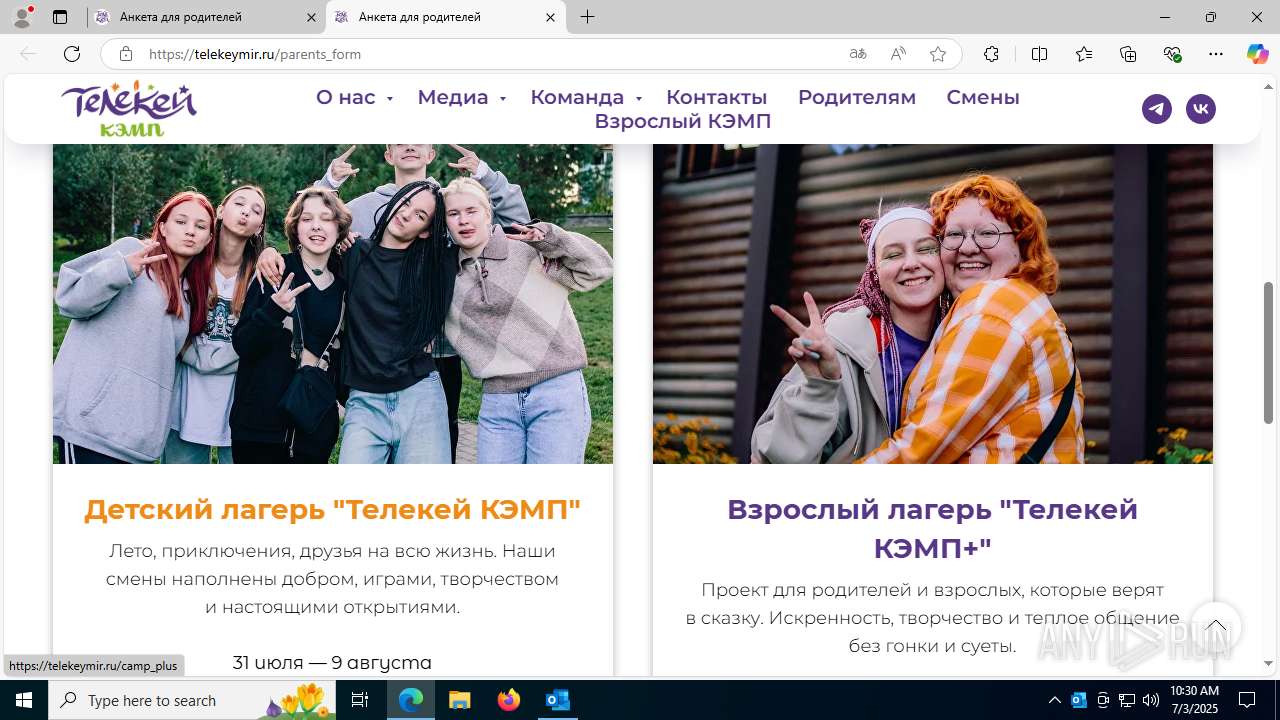Click the adult camp two-women photo

[933, 304]
